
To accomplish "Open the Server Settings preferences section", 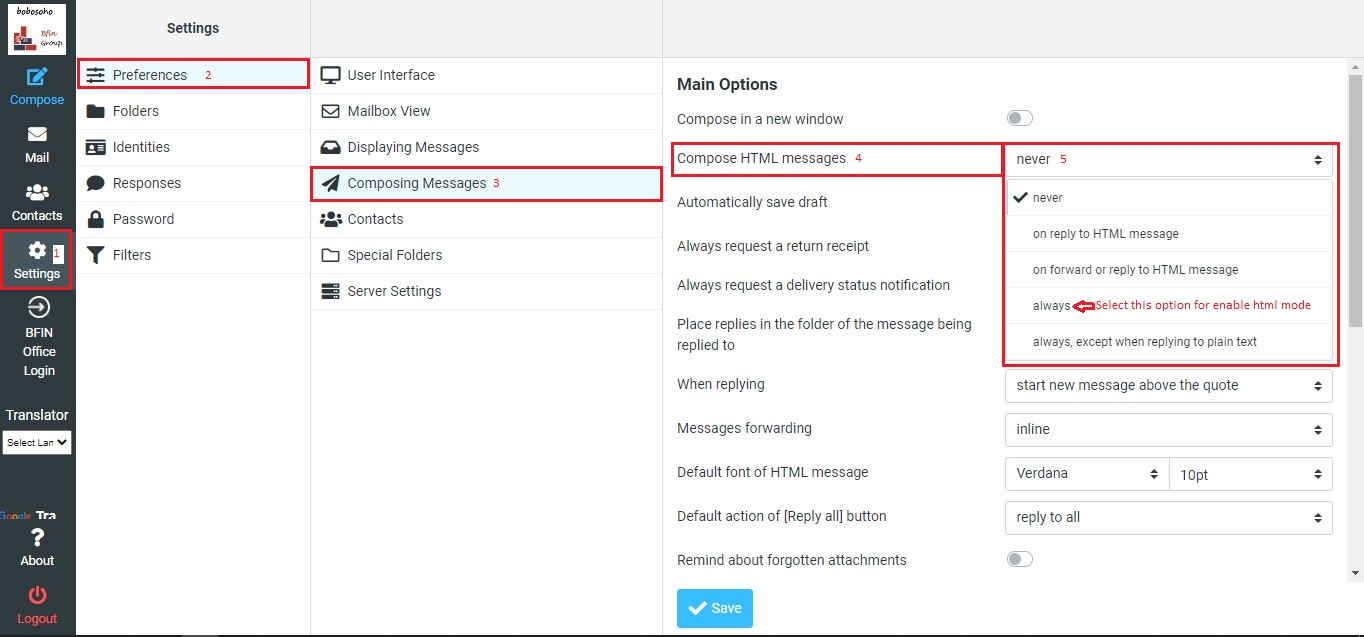I will coord(394,291).
